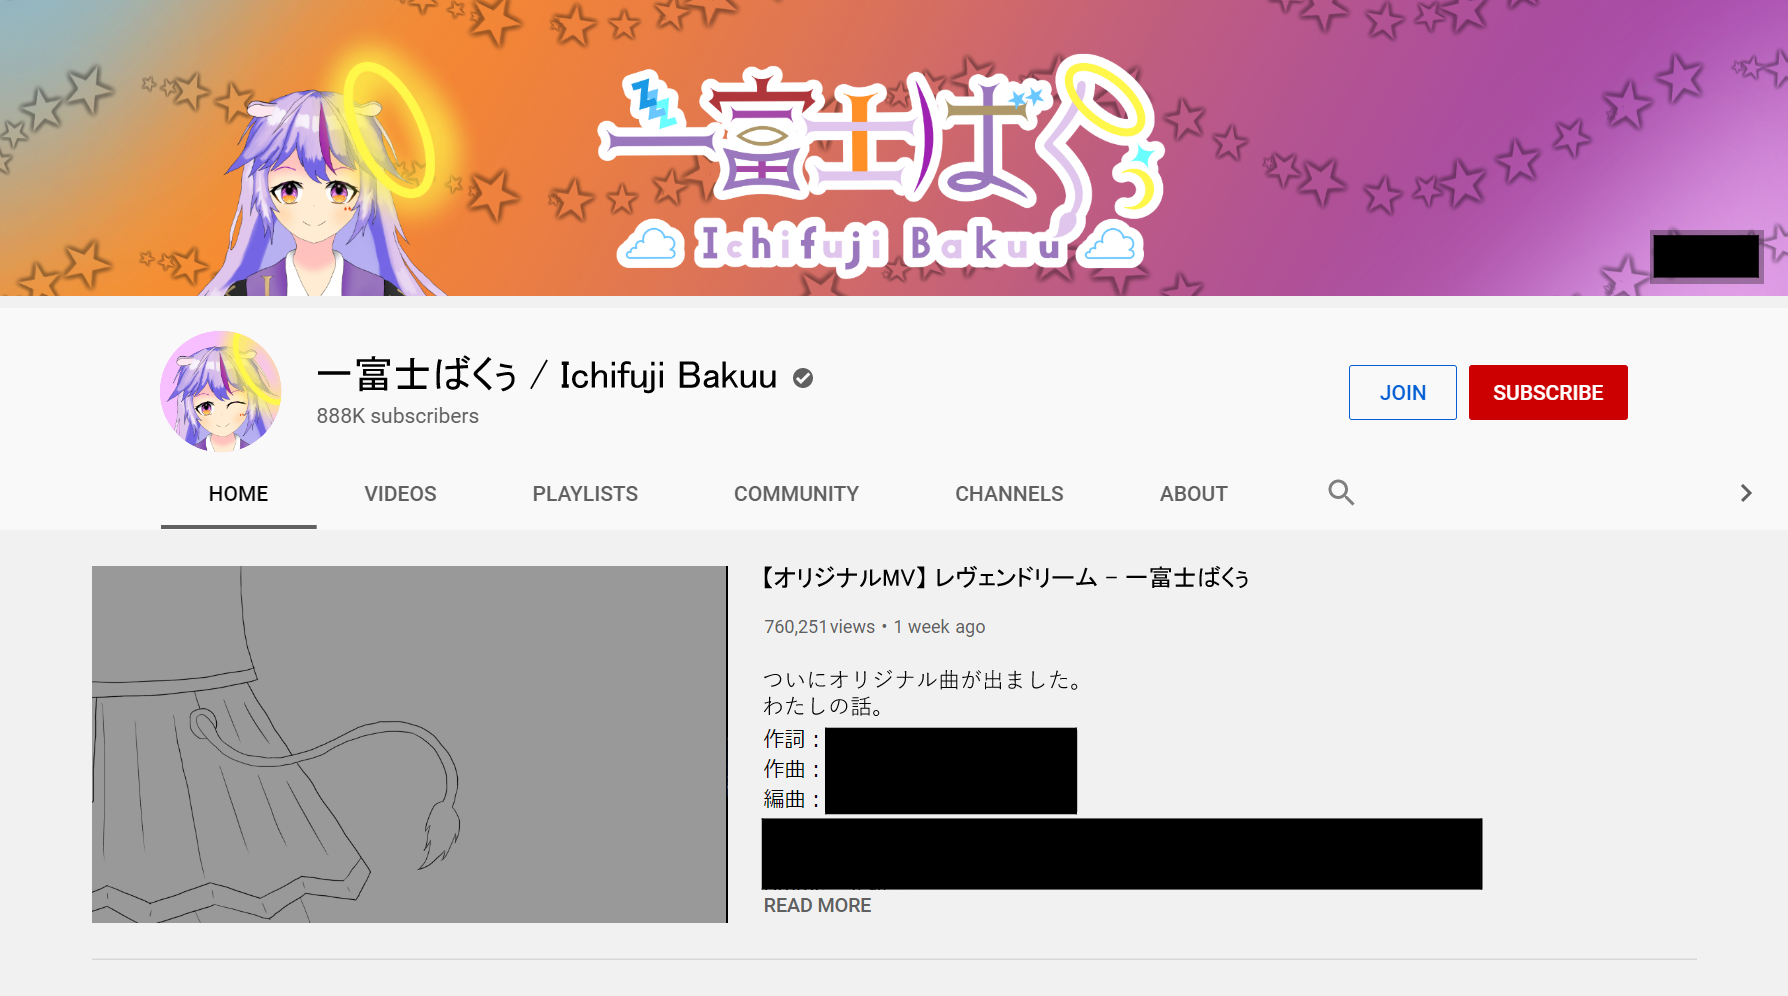Click the 888K subscribers count
This screenshot has height=996, width=1788.
(x=397, y=416)
